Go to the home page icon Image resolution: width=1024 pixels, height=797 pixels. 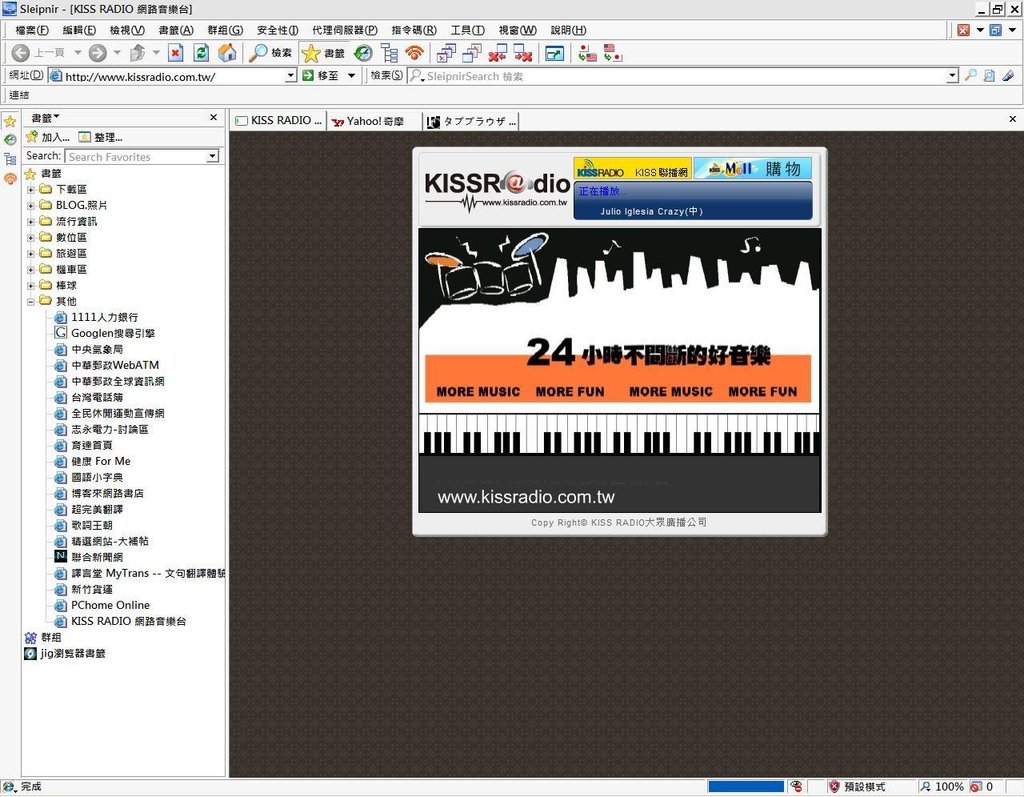pyautogui.click(x=227, y=53)
